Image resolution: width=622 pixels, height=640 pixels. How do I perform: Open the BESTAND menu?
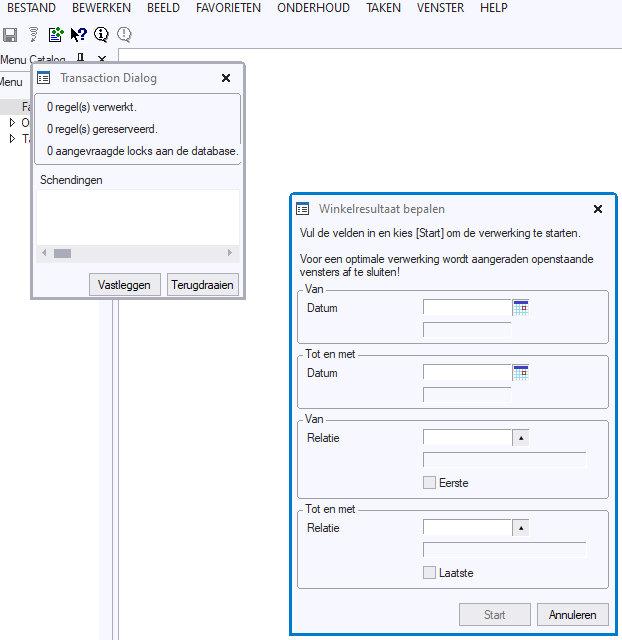tap(31, 8)
